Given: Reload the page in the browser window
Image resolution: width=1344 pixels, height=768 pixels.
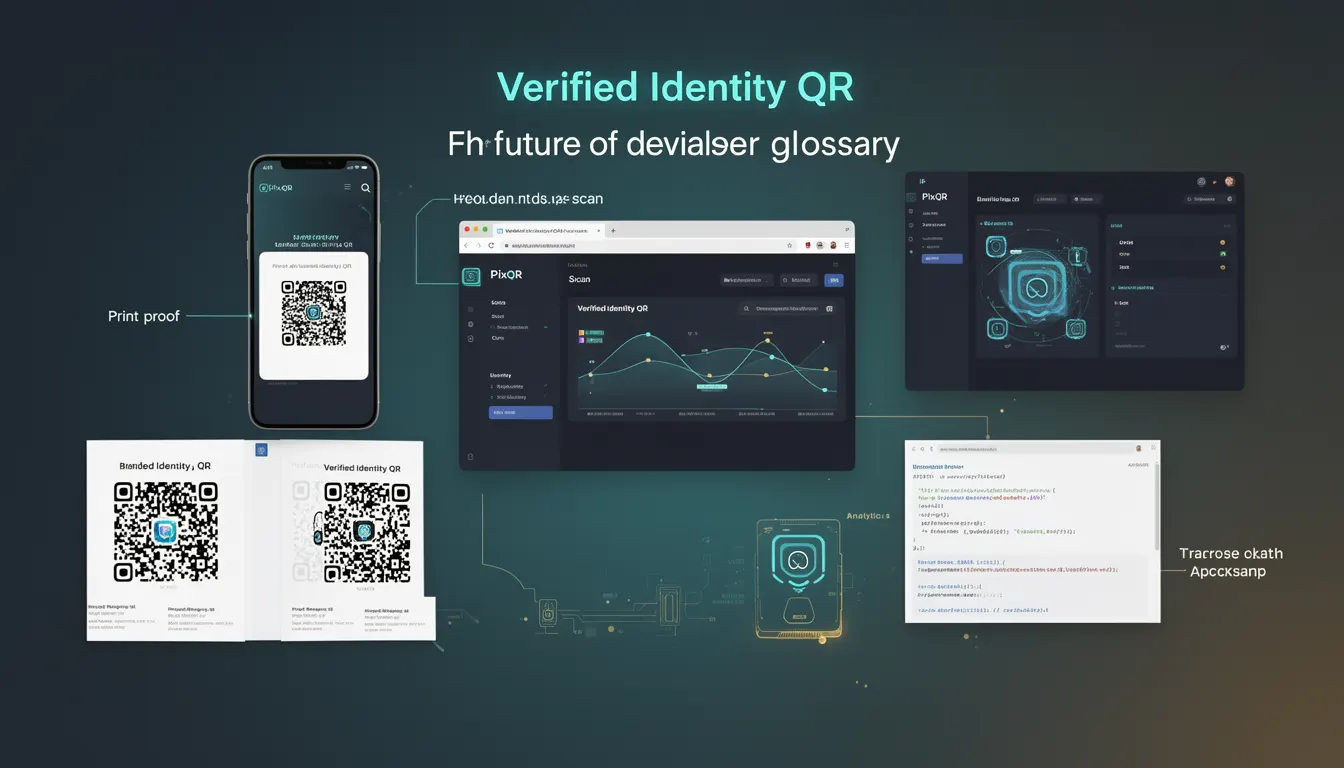Looking at the screenshot, I should 490,245.
